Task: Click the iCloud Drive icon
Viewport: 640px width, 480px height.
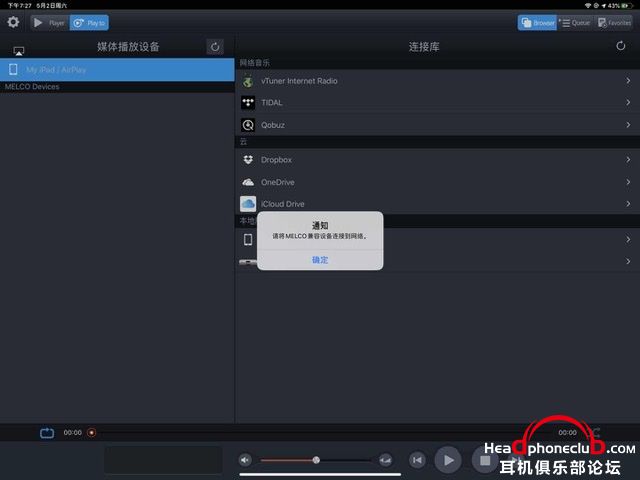Action: click(248, 204)
